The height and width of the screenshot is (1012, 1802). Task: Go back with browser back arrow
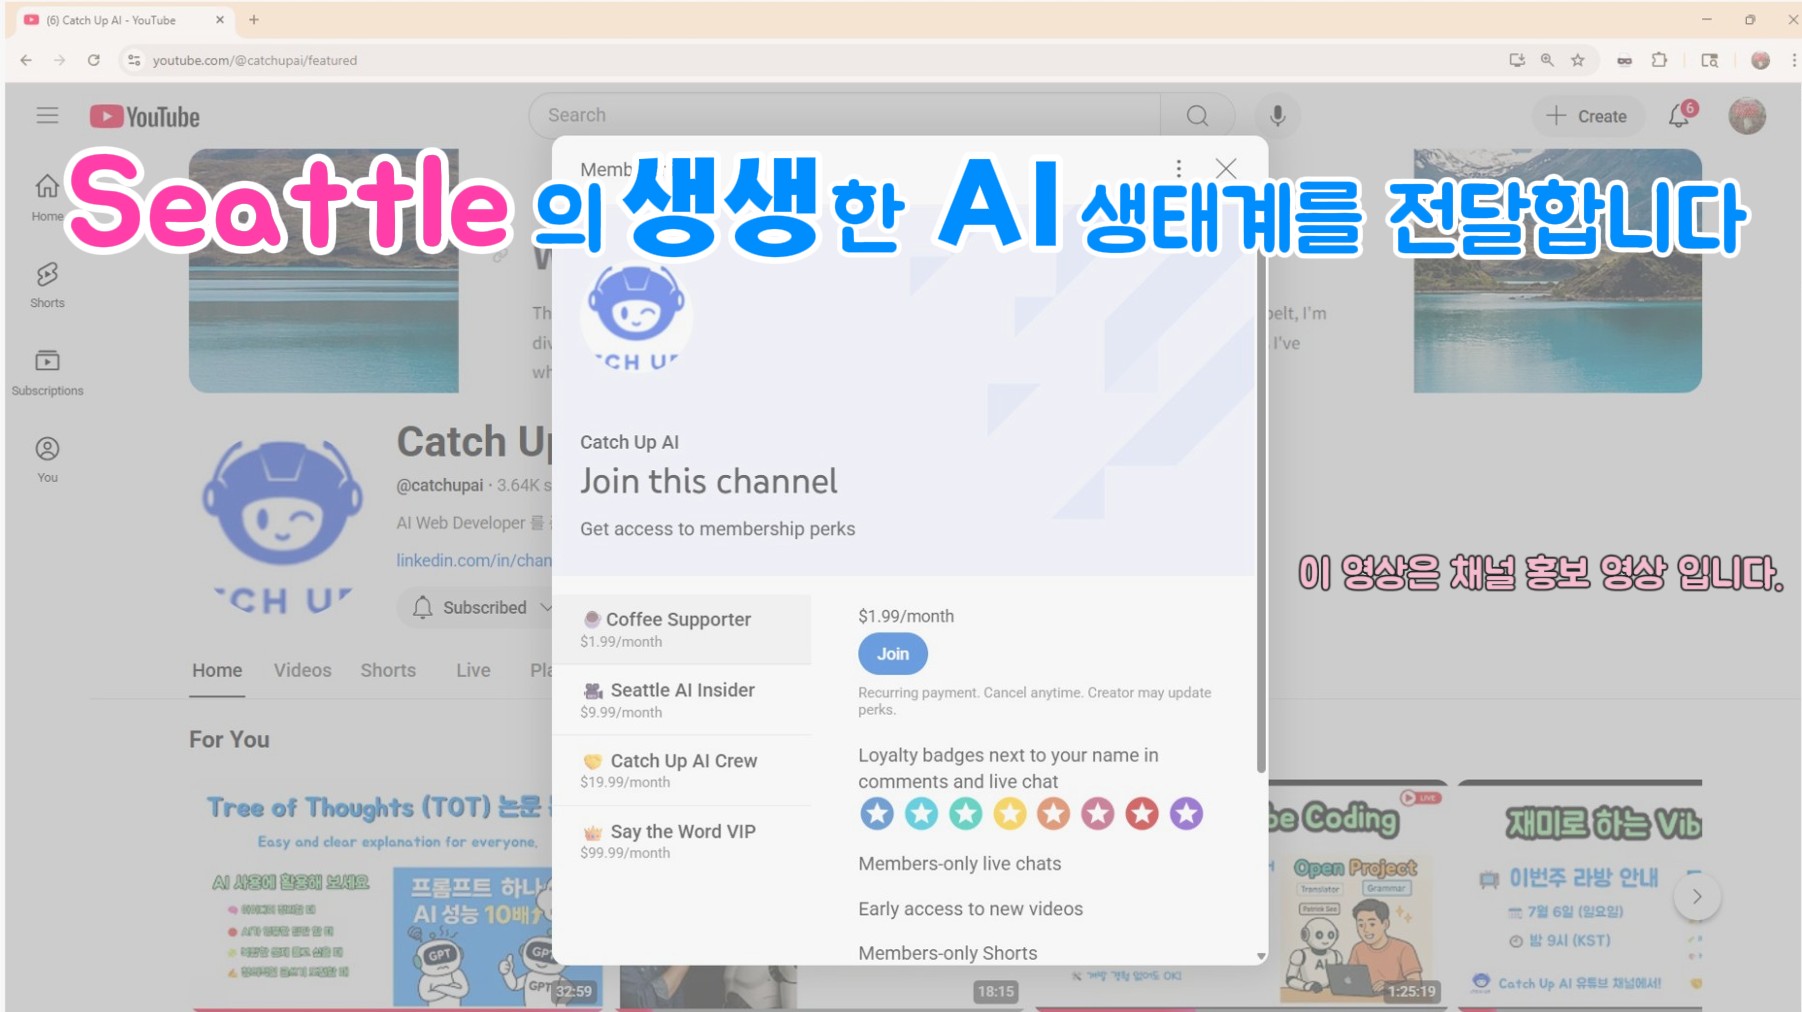click(26, 60)
